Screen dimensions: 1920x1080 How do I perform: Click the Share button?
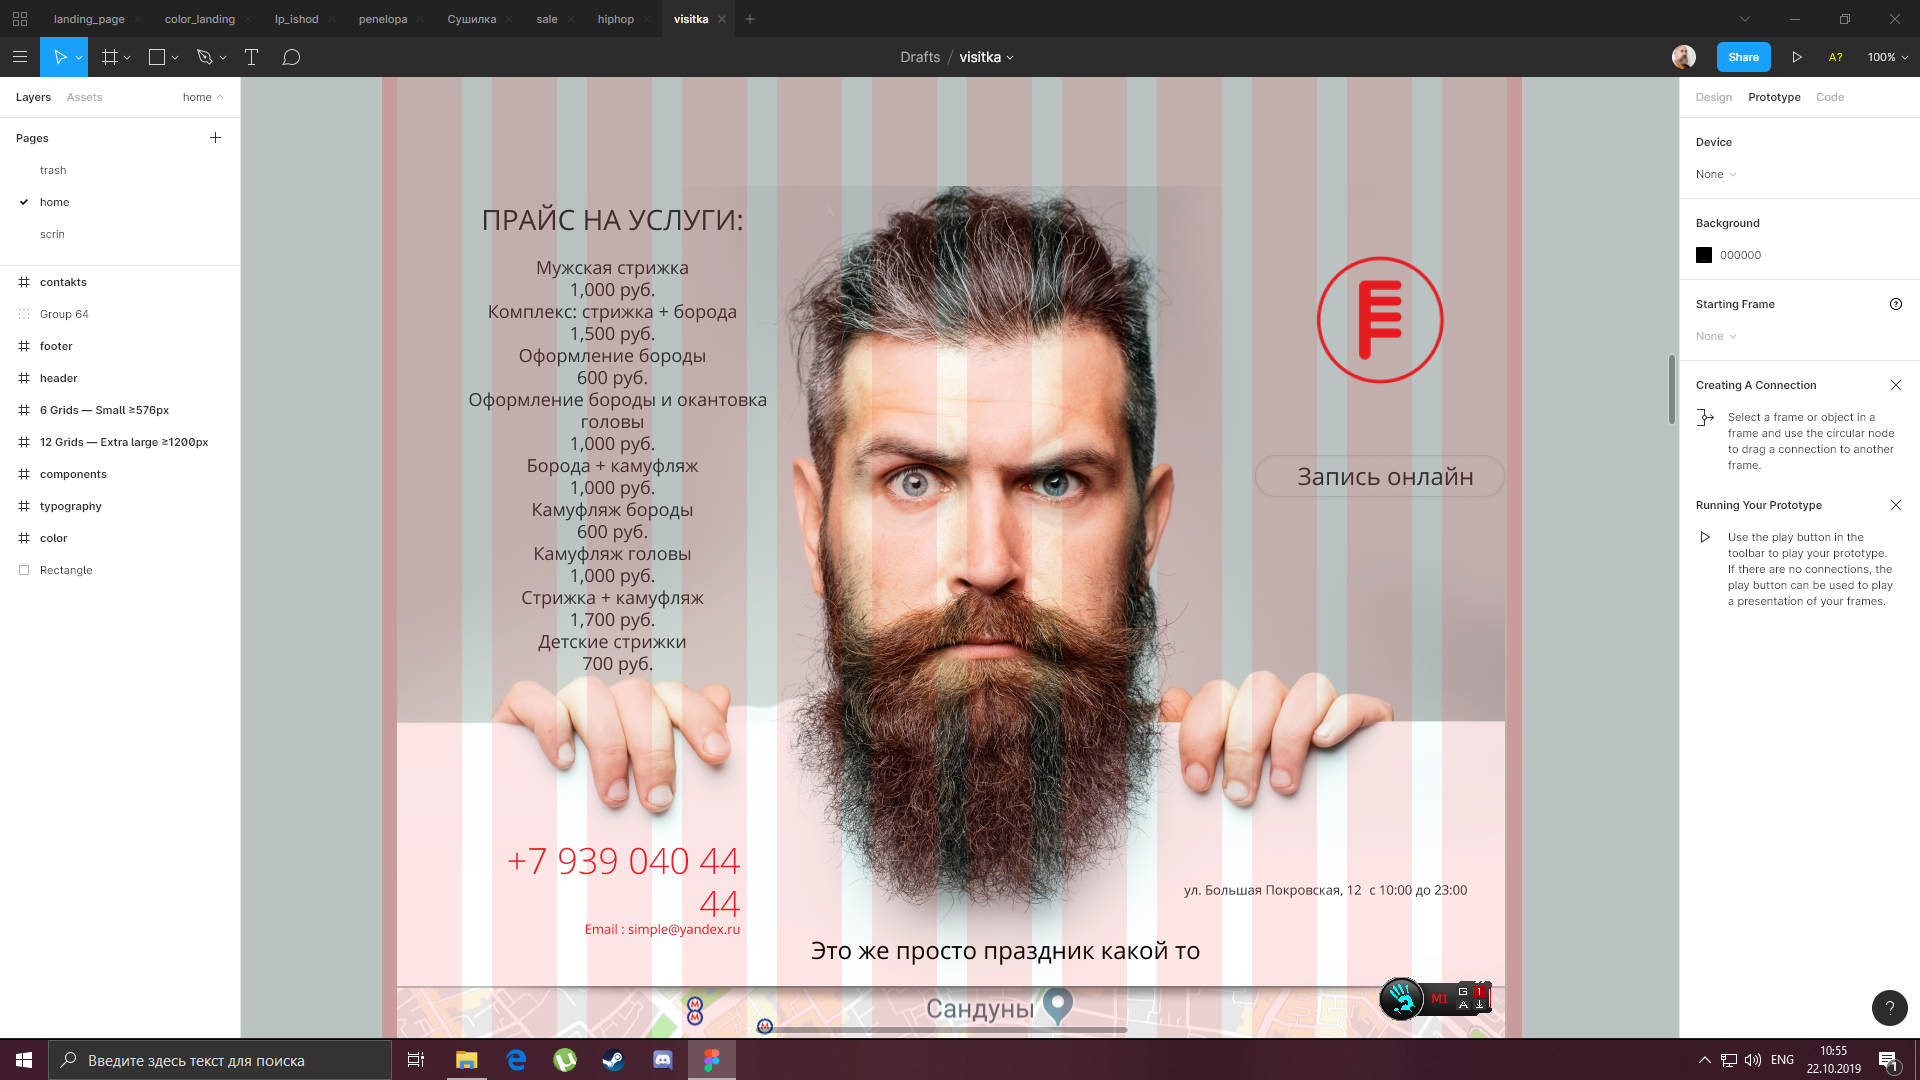point(1743,57)
